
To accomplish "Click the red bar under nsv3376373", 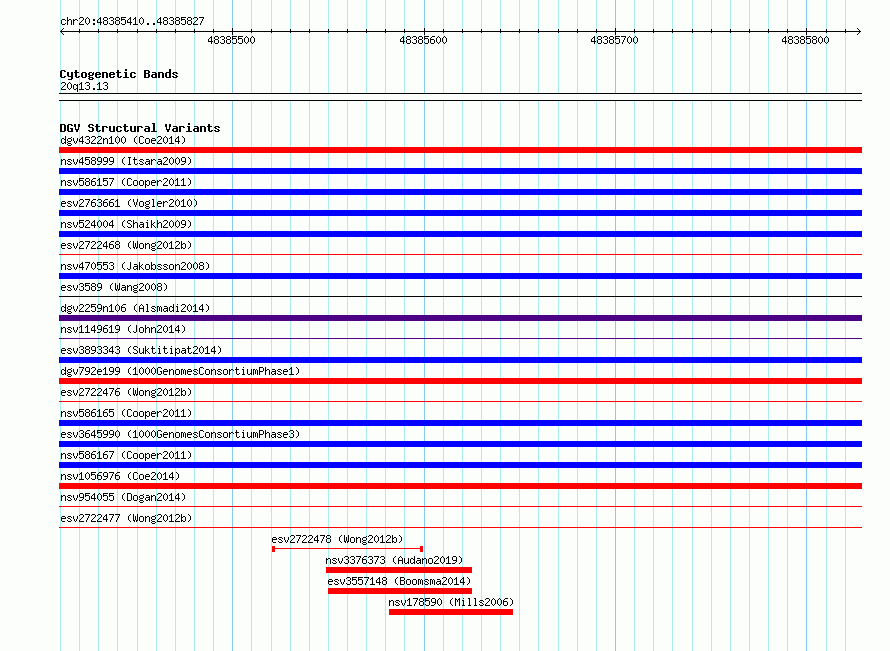I will click(x=399, y=570).
